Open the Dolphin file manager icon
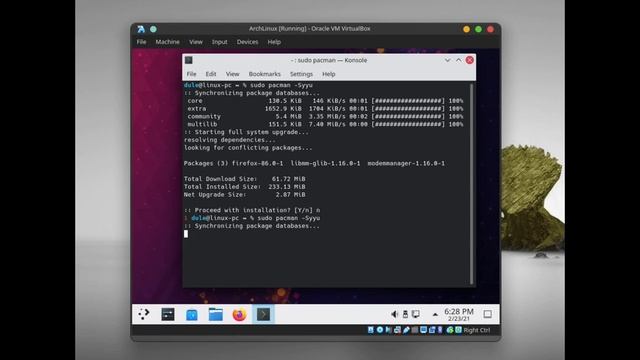This screenshot has width=640, height=360. (x=216, y=314)
